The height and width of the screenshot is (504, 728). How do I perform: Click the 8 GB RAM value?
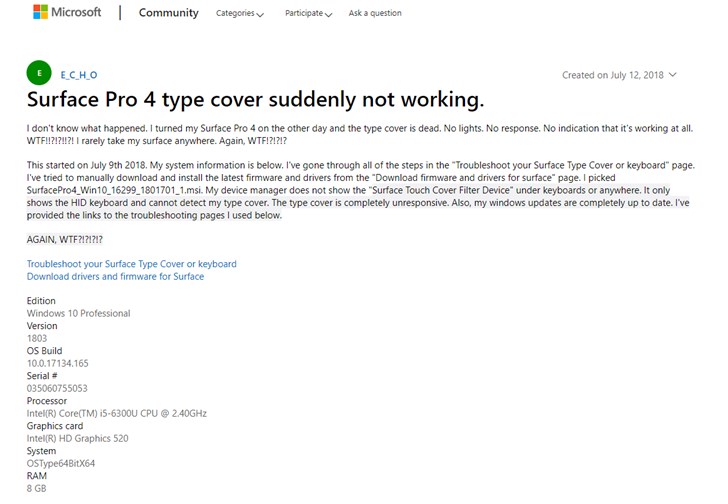[36, 489]
